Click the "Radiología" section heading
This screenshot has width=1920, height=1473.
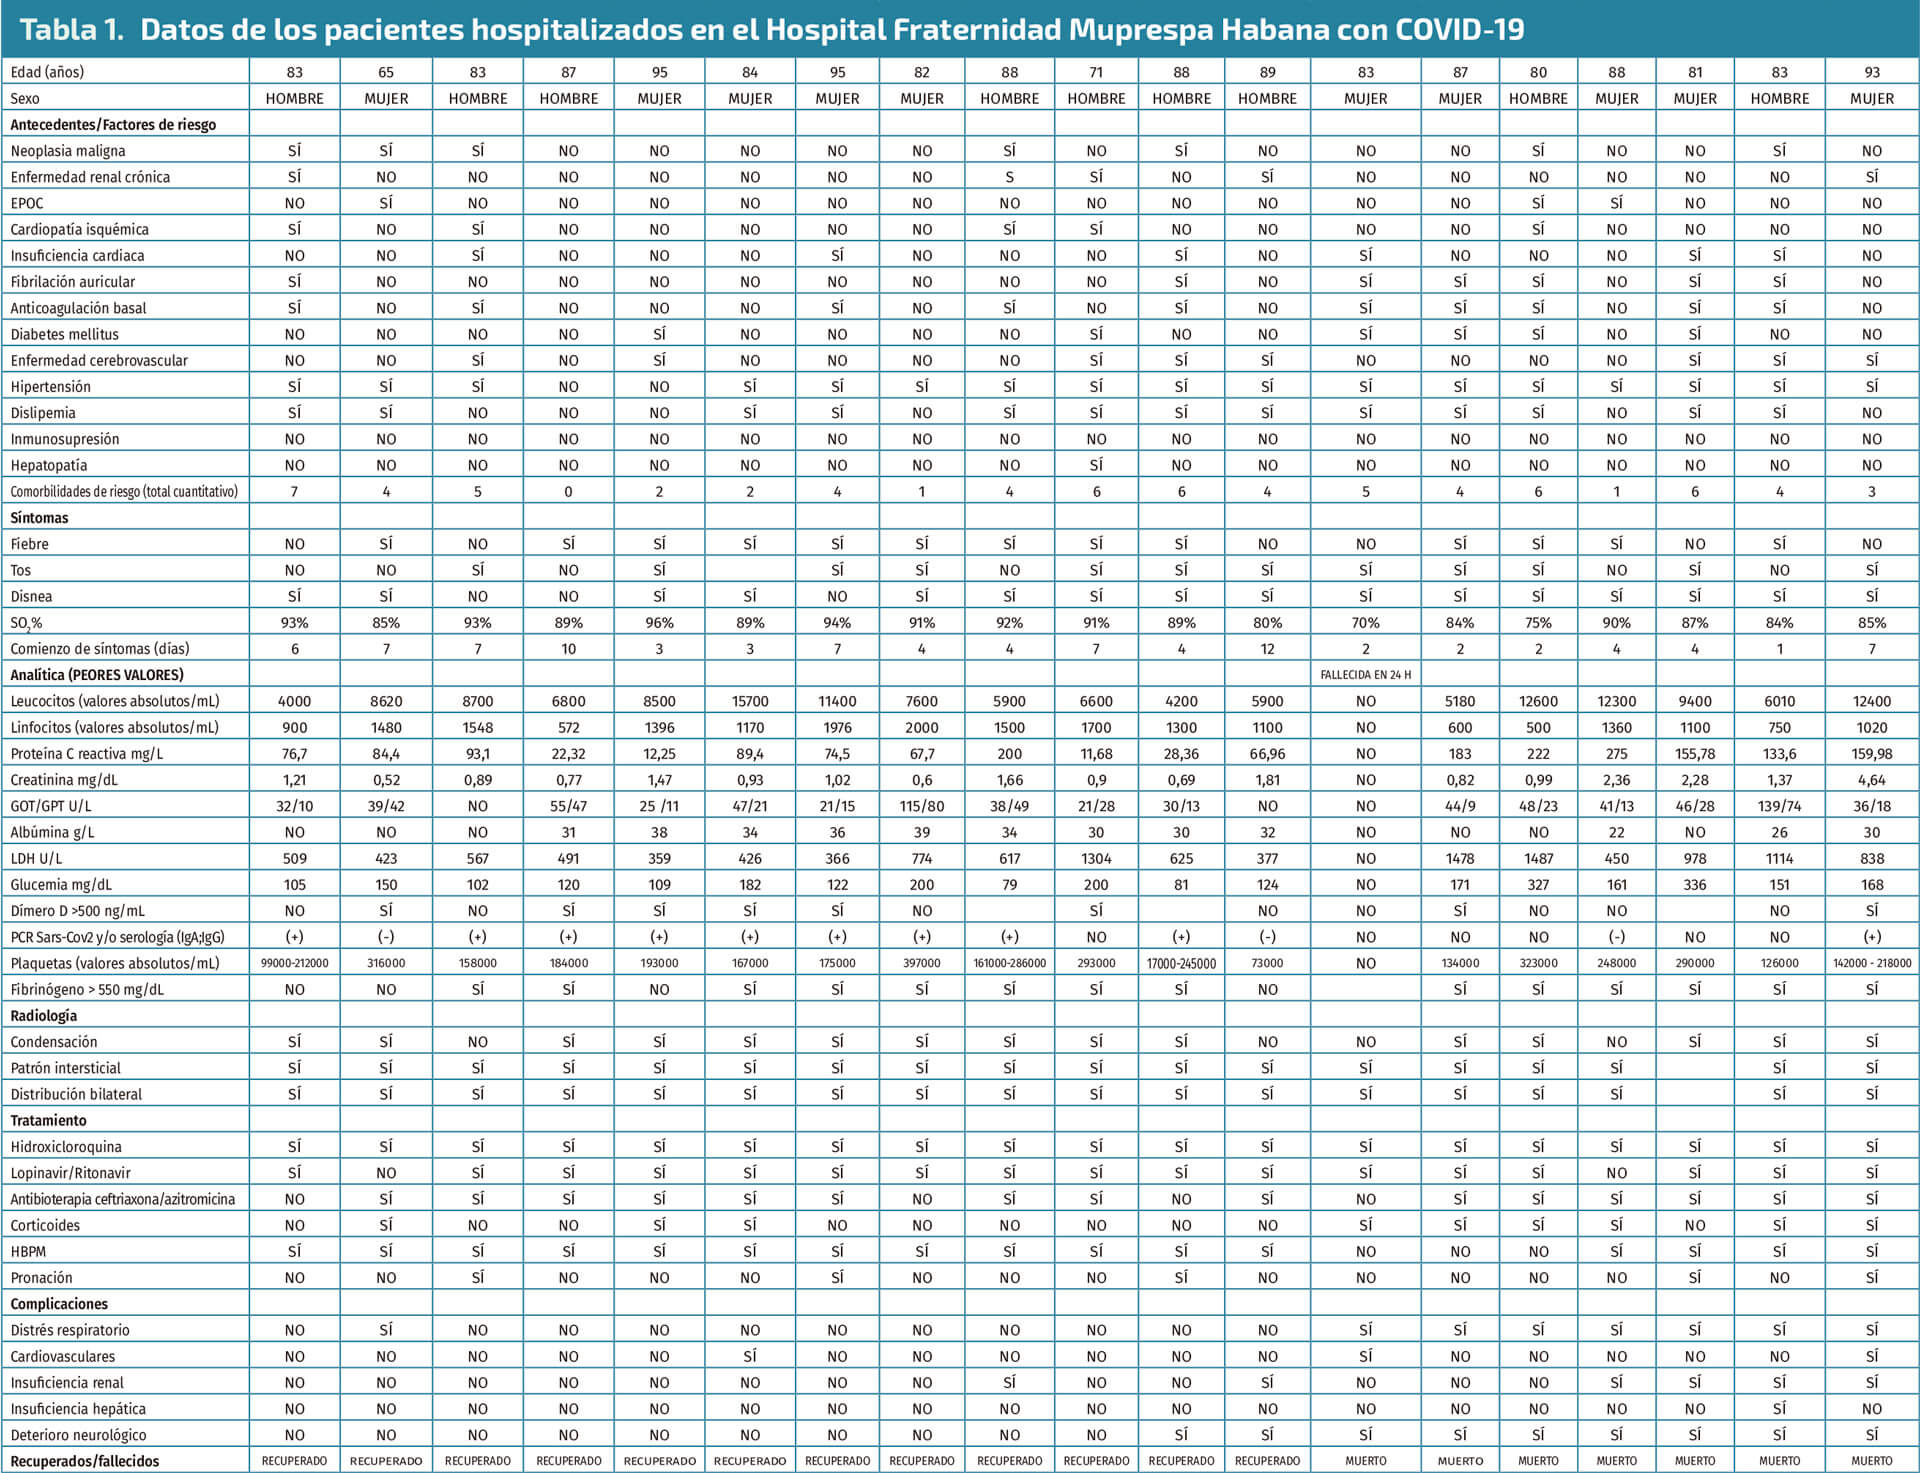pyautogui.click(x=43, y=1016)
